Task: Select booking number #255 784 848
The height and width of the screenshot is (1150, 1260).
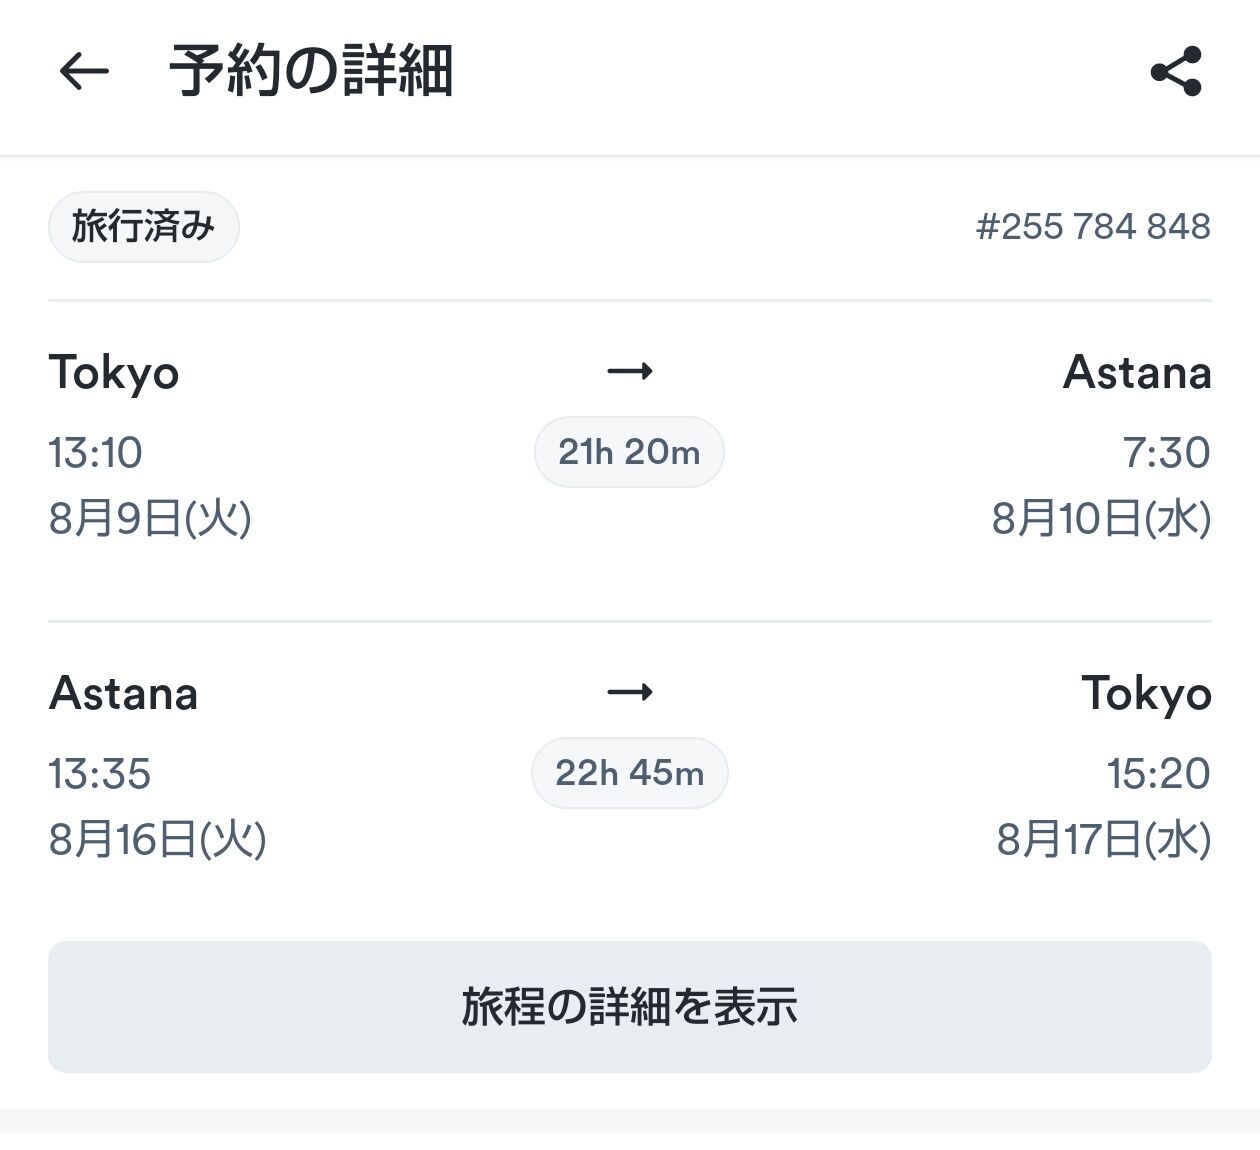Action: 1093,227
